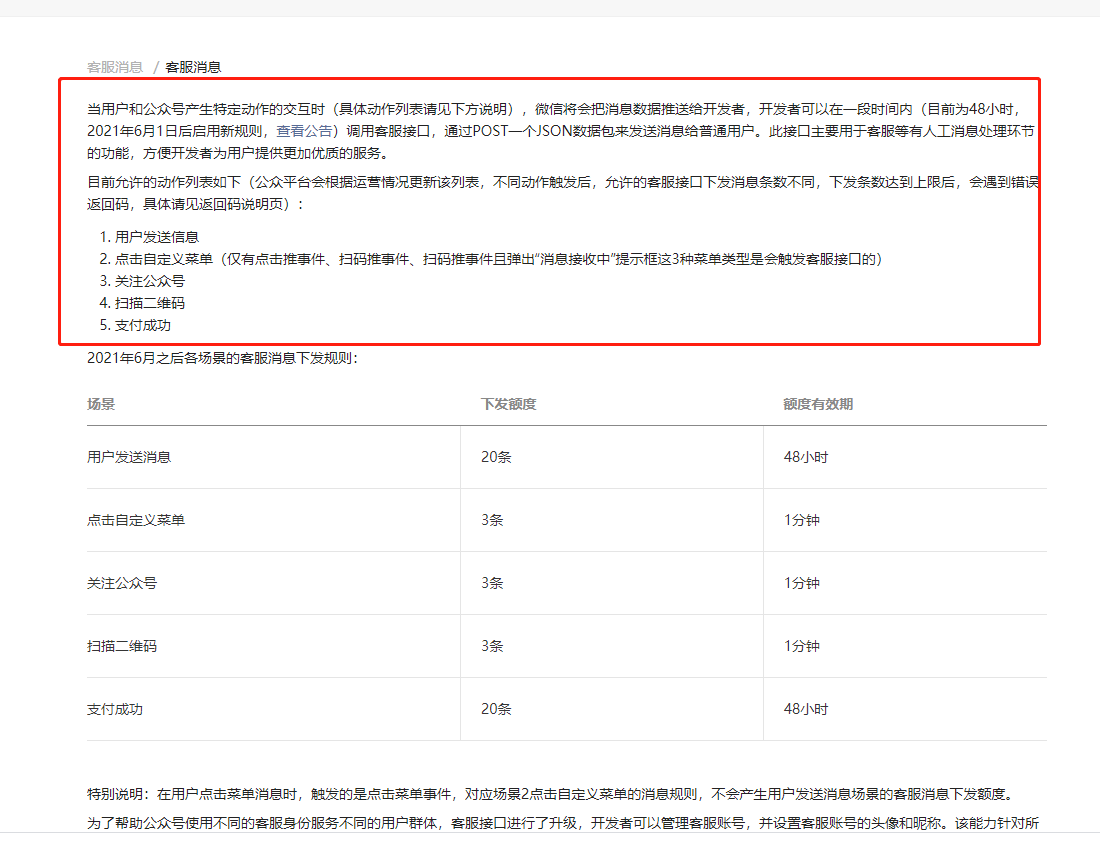
Task: Select 3条 in 点击自定义菜单 row
Action: [x=492, y=520]
